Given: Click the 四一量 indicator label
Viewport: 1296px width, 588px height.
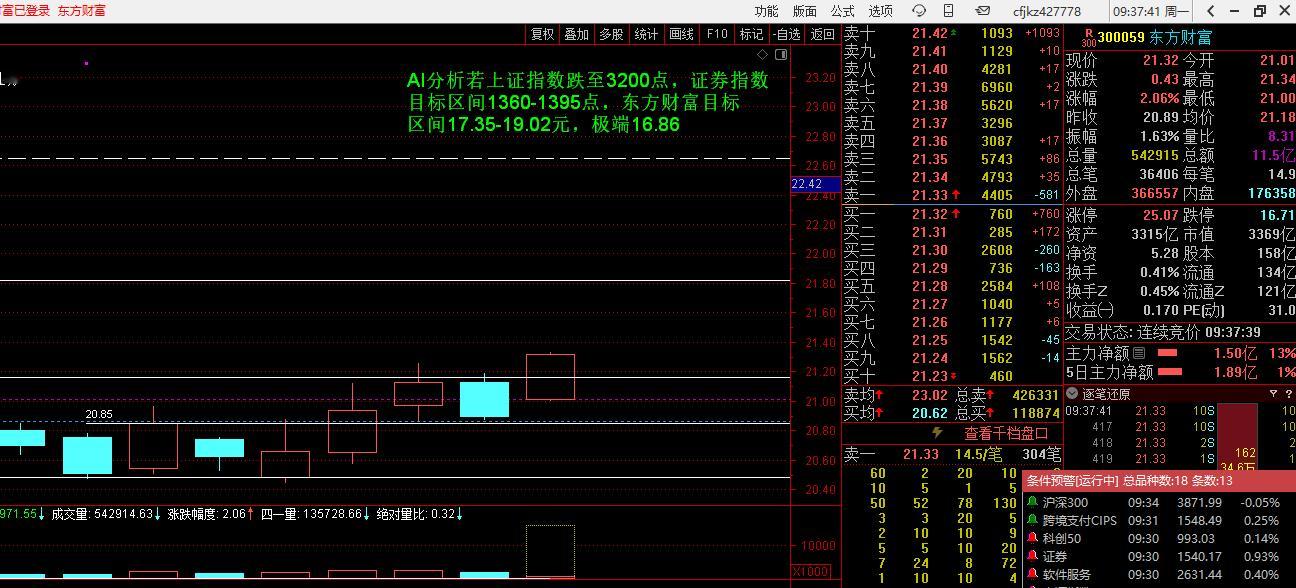Looking at the screenshot, I should click(314, 514).
